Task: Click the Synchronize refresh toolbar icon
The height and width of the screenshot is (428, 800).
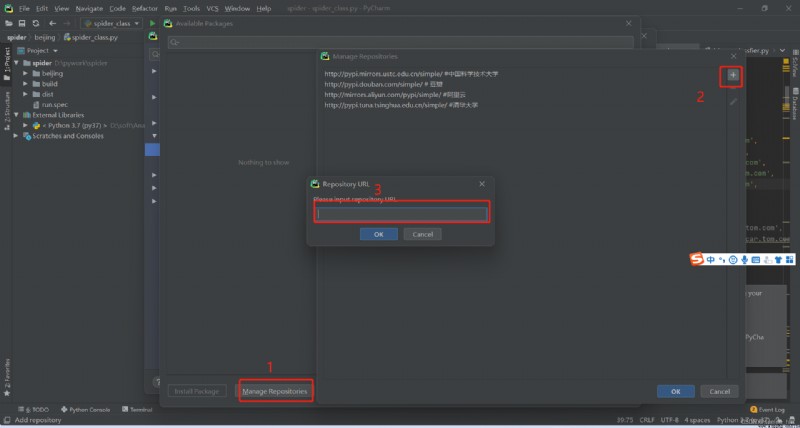Action: (36, 23)
